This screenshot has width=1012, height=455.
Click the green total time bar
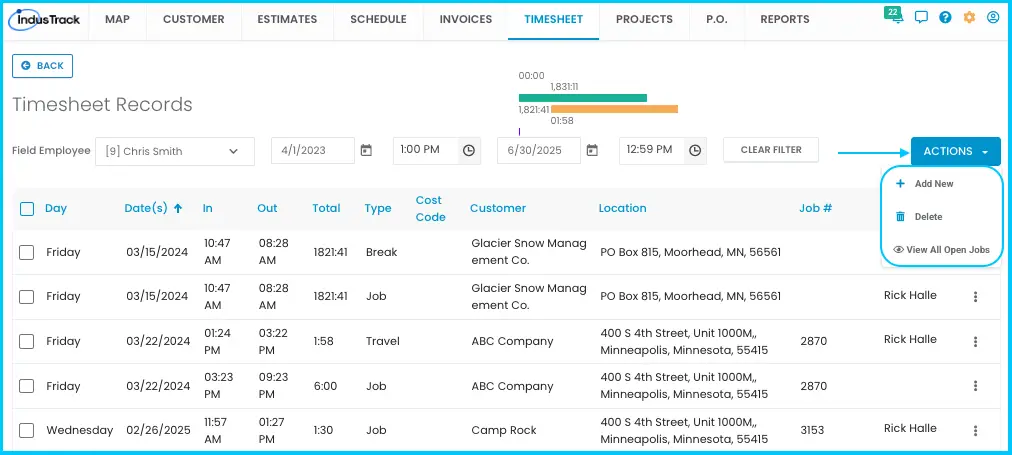[582, 97]
